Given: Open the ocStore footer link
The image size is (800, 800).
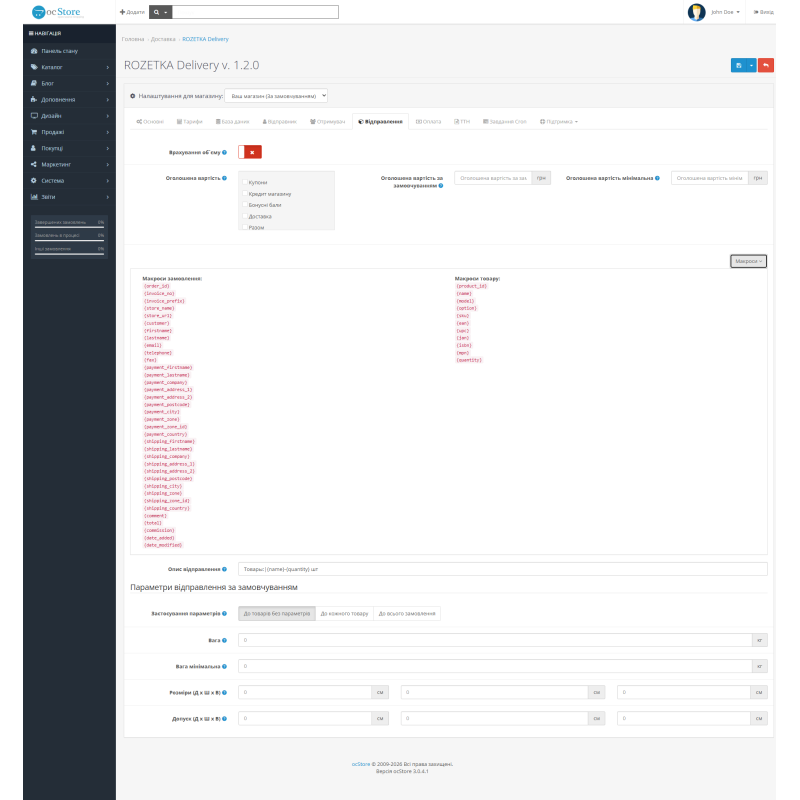Looking at the screenshot, I should (x=361, y=764).
